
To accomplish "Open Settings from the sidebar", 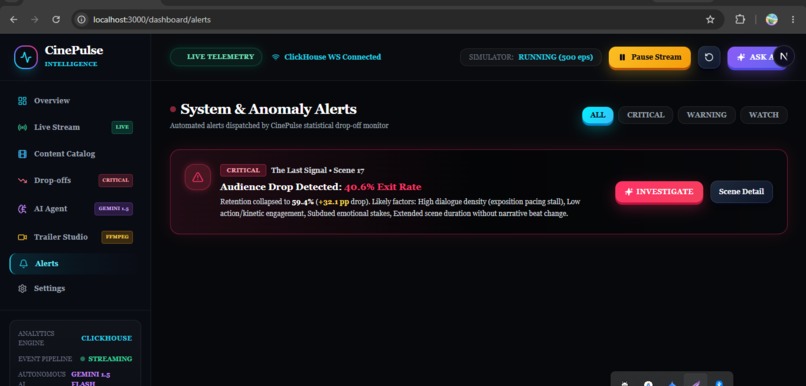I will point(75,288).
